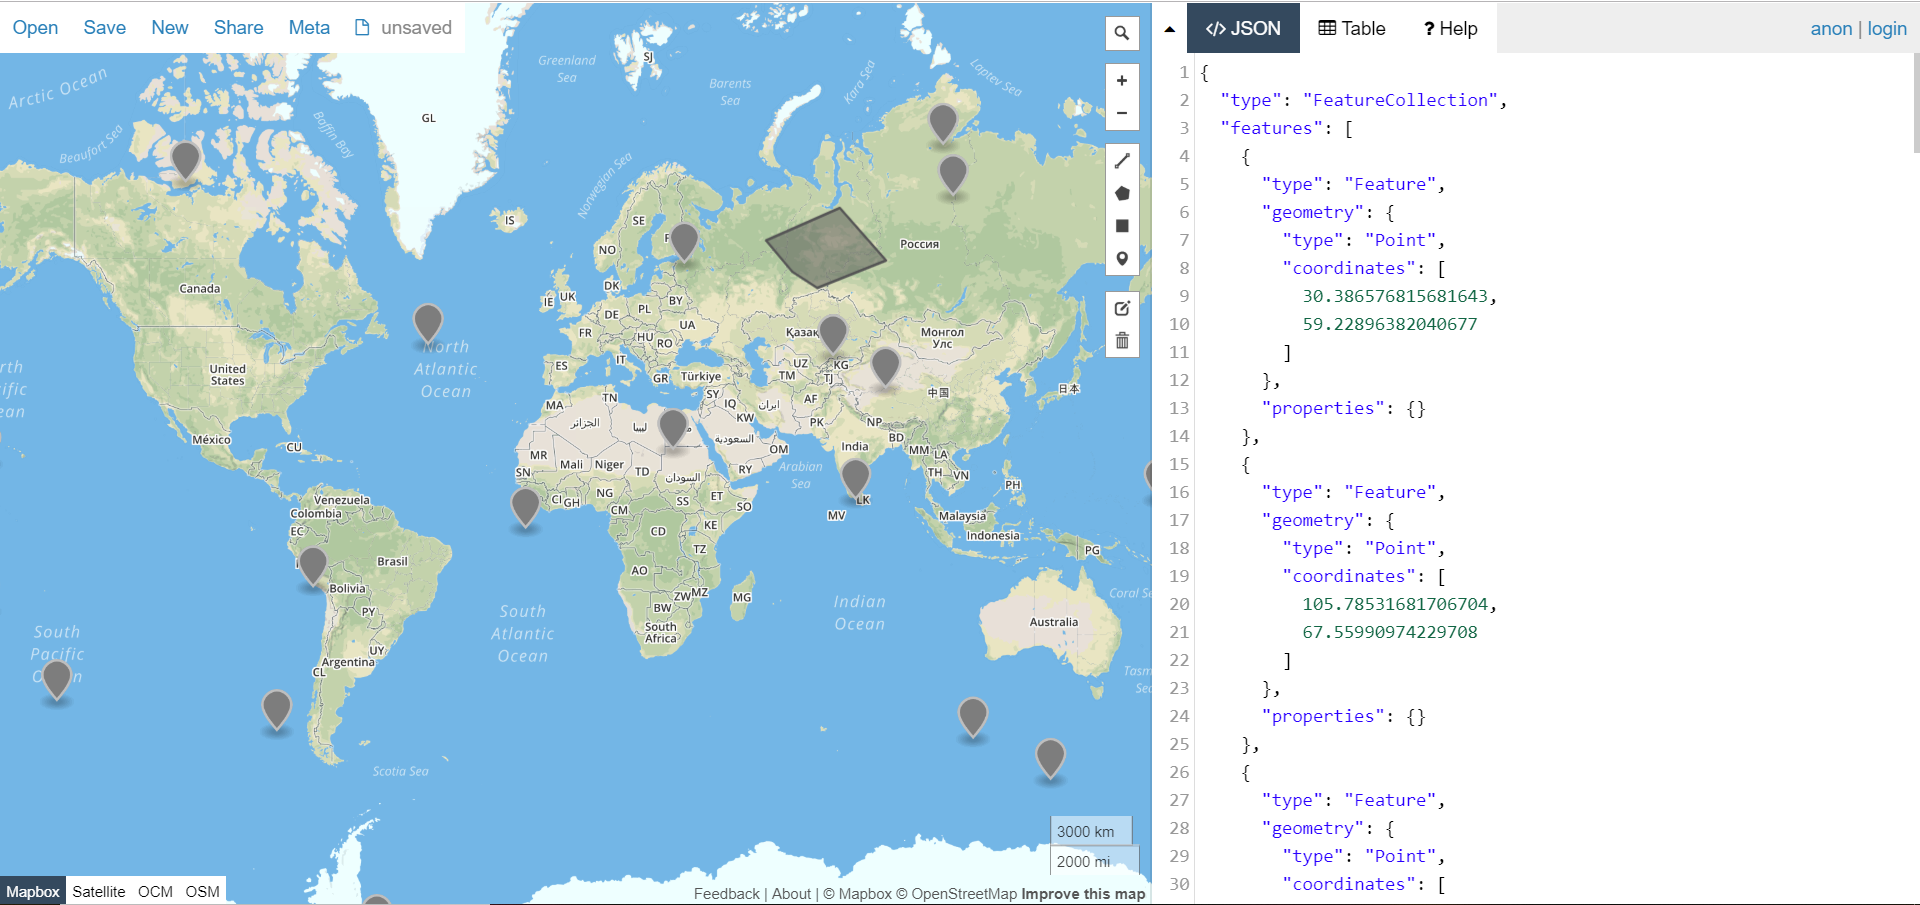Open the Meta menu
This screenshot has height=905, width=1920.
click(x=309, y=27)
